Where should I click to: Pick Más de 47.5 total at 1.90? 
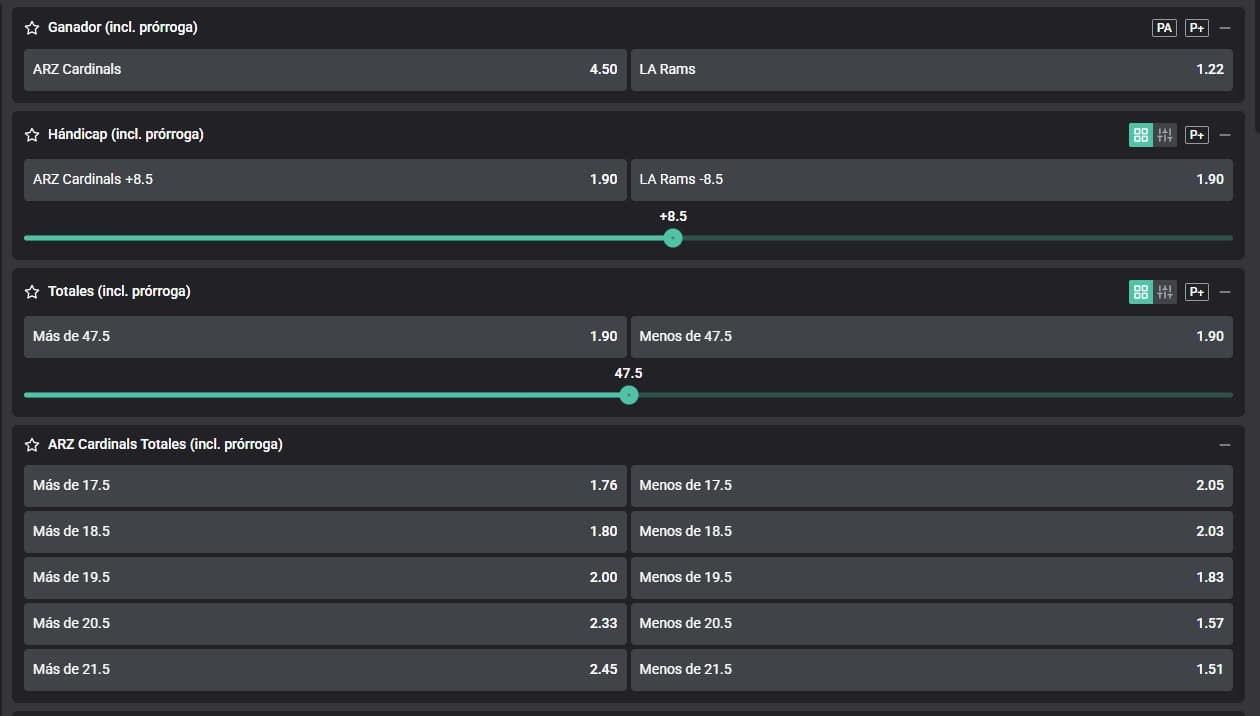pyautogui.click(x=325, y=337)
